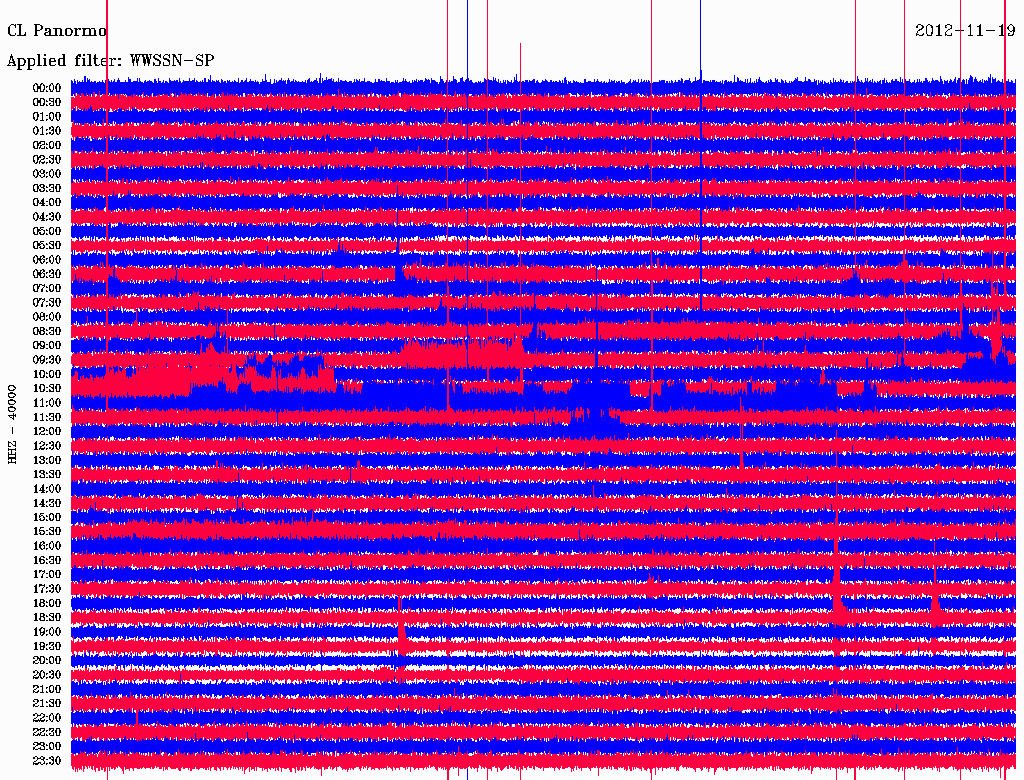
Task: Select the 06:30 time row label
Action: [x=47, y=274]
